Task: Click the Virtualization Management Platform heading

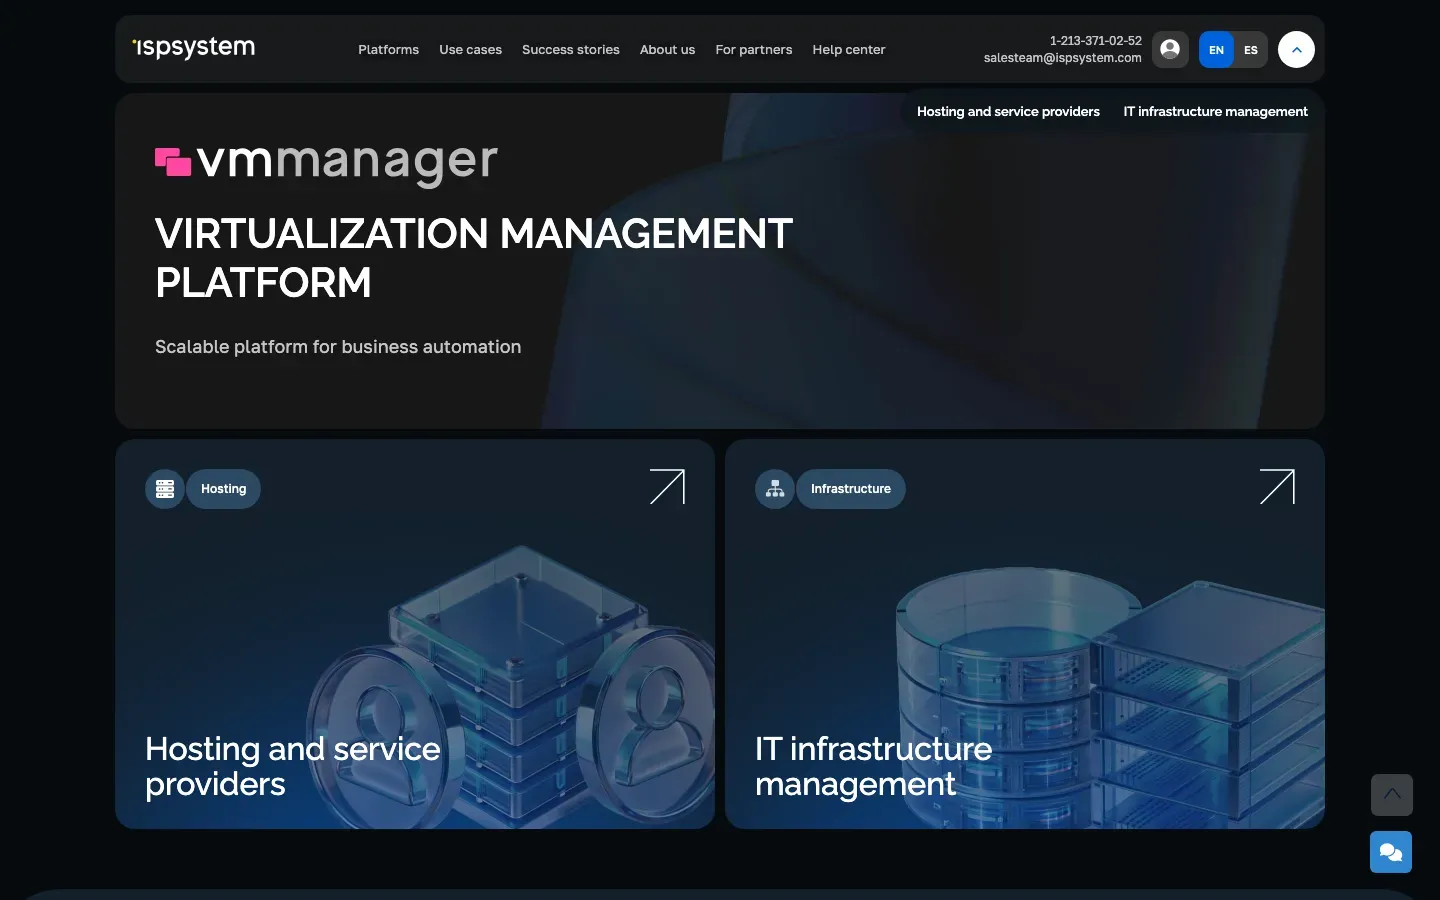Action: [x=474, y=258]
